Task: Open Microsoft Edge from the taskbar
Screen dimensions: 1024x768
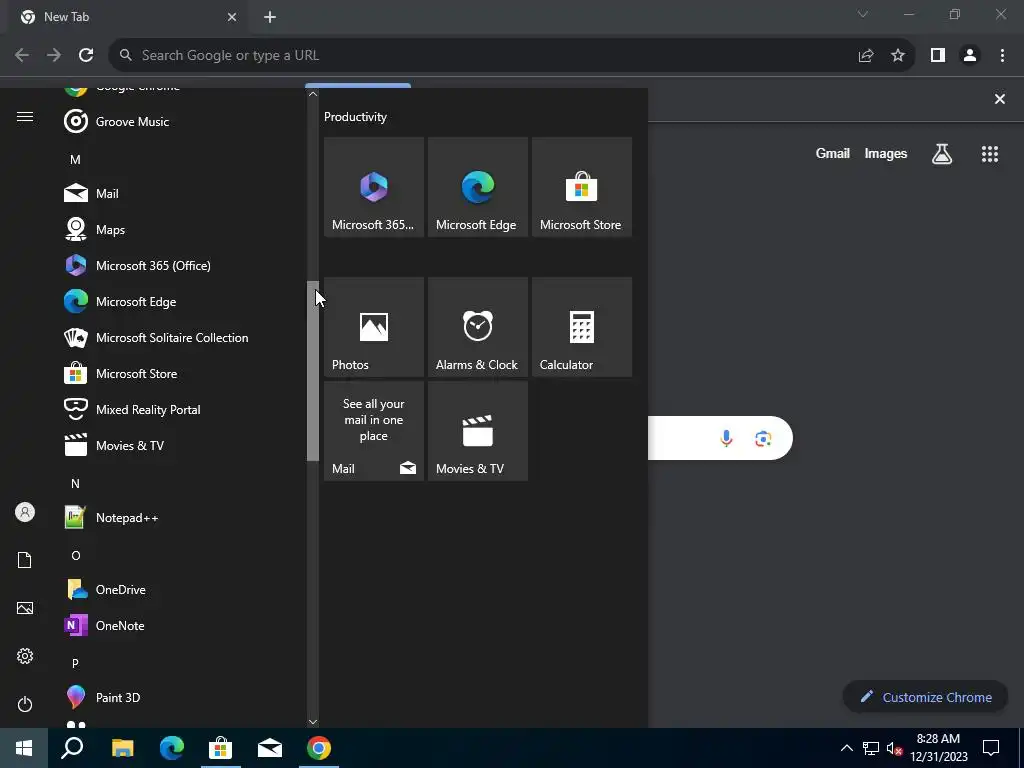Action: (172, 748)
